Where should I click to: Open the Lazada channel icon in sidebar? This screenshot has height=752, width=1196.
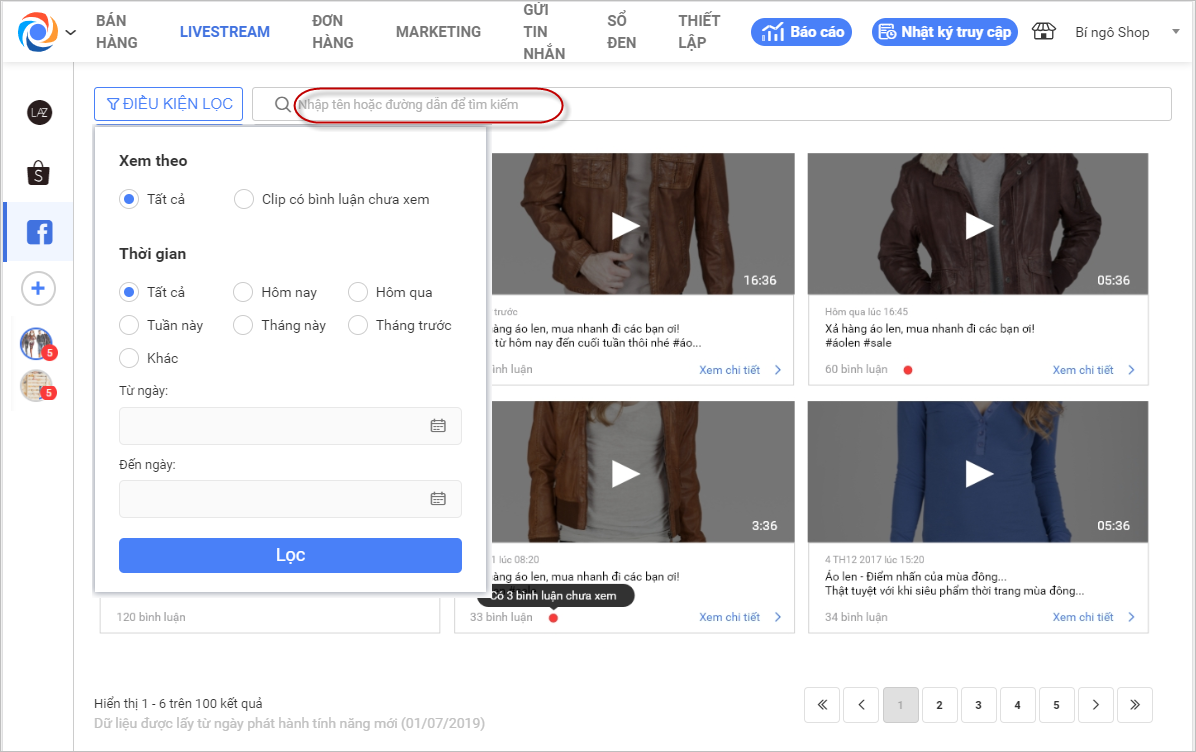point(39,113)
